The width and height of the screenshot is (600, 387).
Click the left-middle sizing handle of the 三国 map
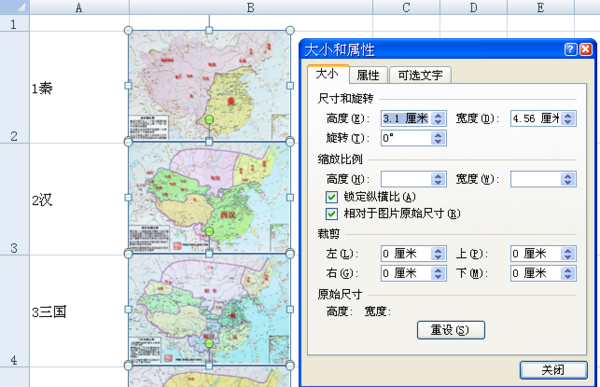[129, 309]
